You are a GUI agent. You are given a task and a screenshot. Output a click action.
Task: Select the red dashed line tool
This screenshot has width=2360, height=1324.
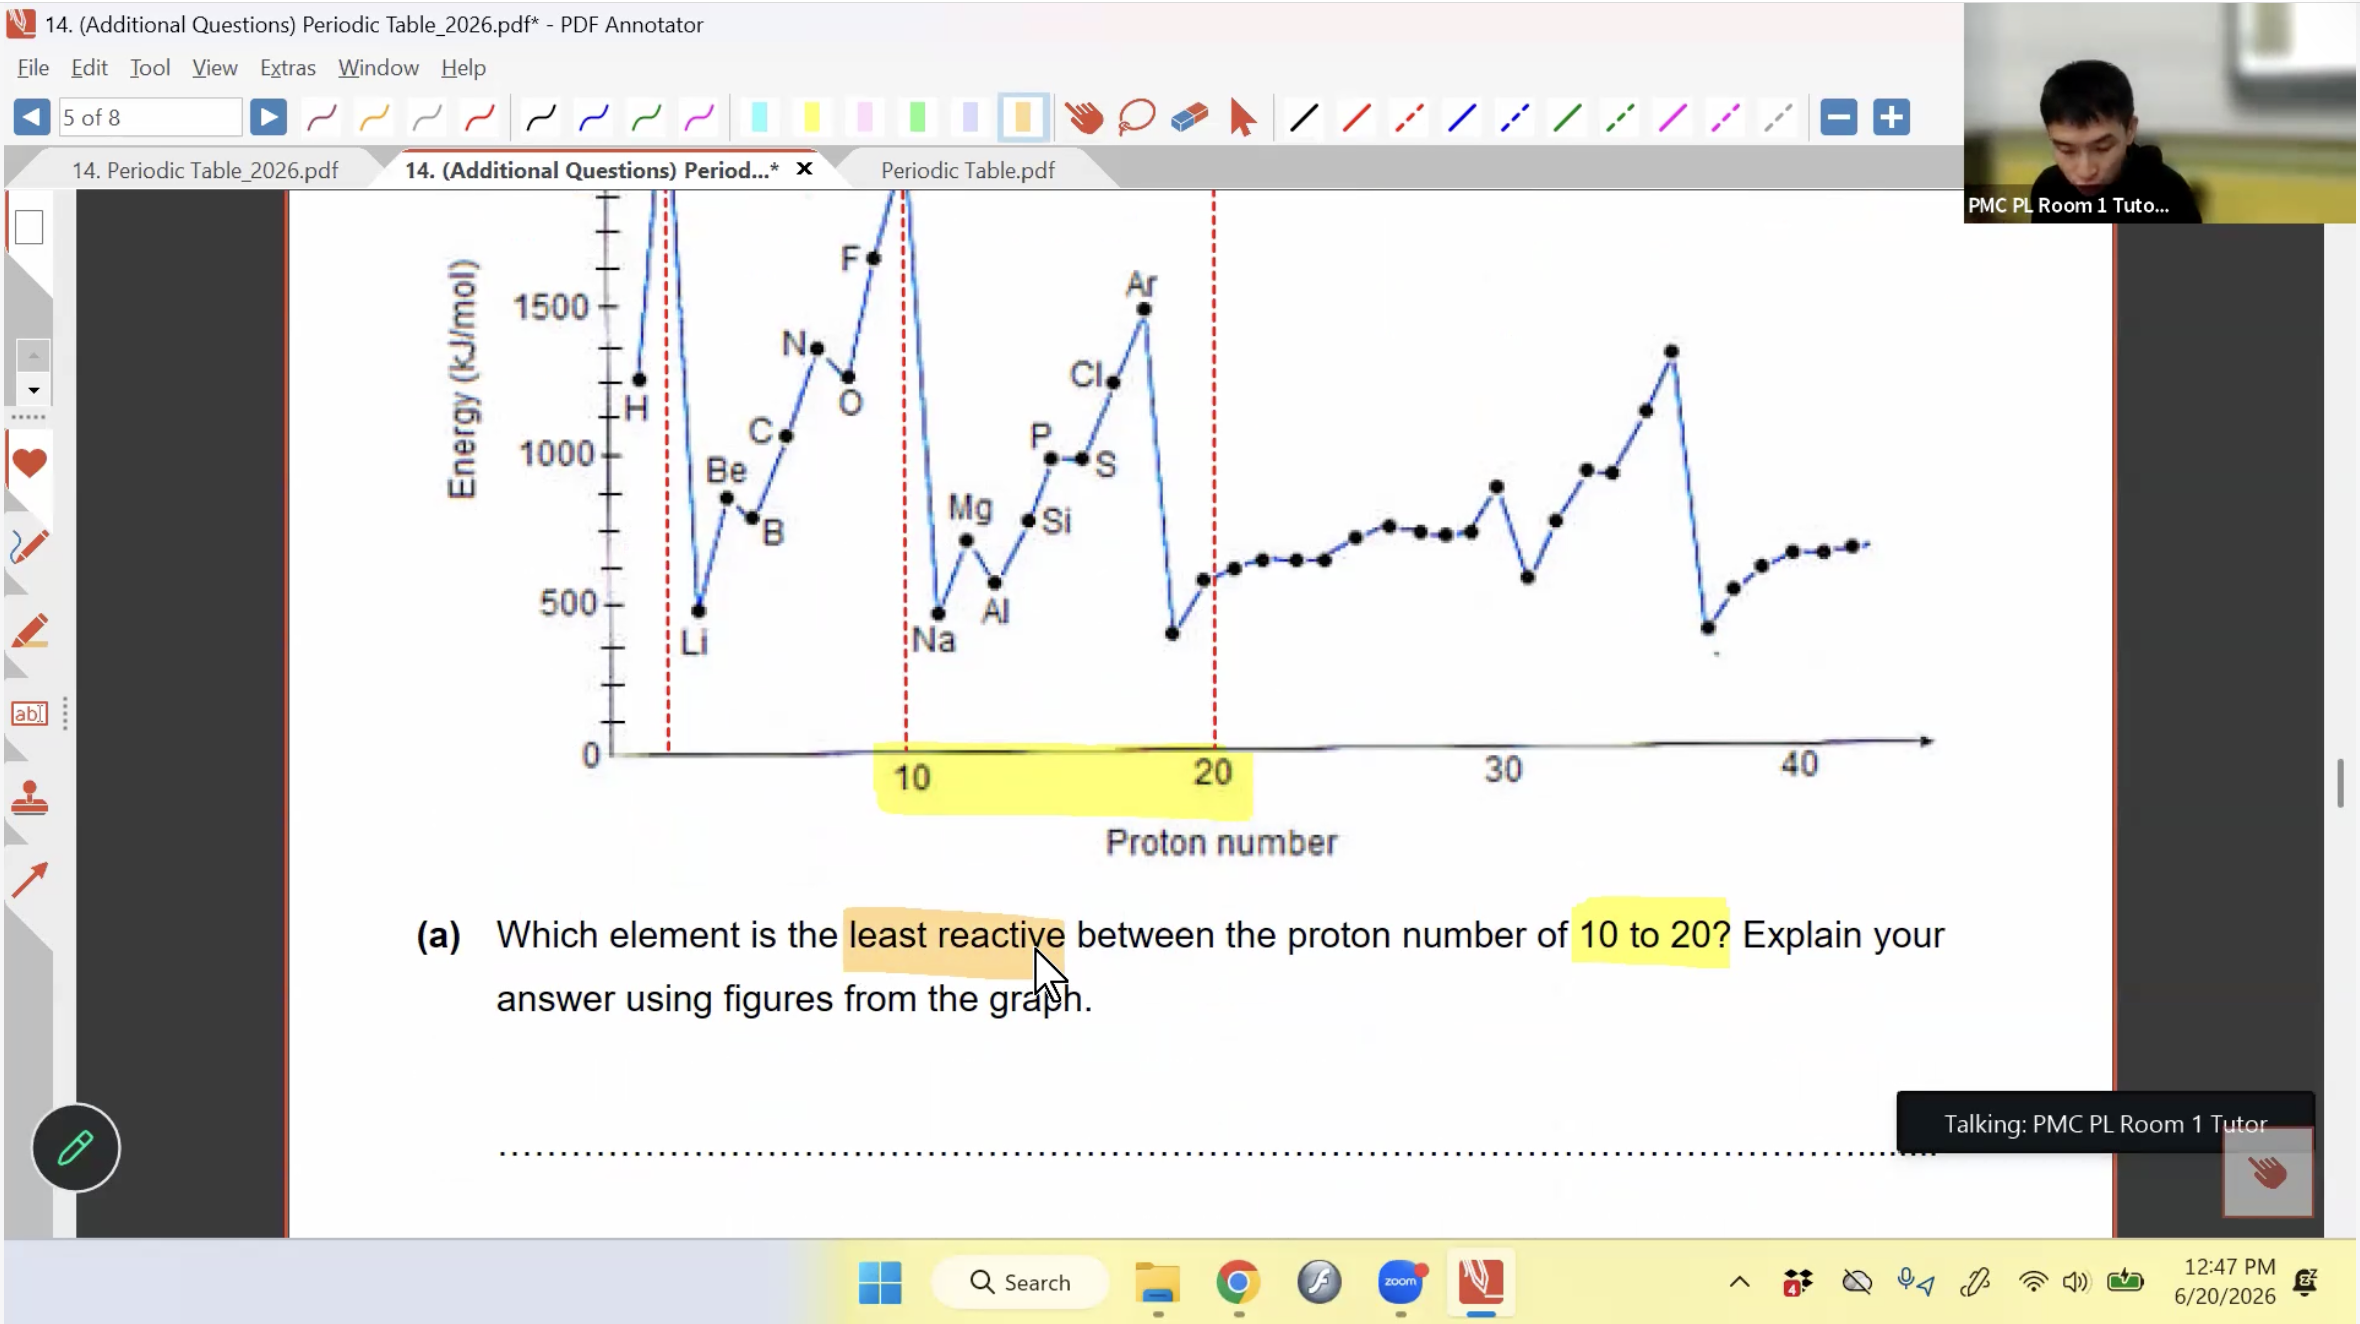click(1410, 118)
